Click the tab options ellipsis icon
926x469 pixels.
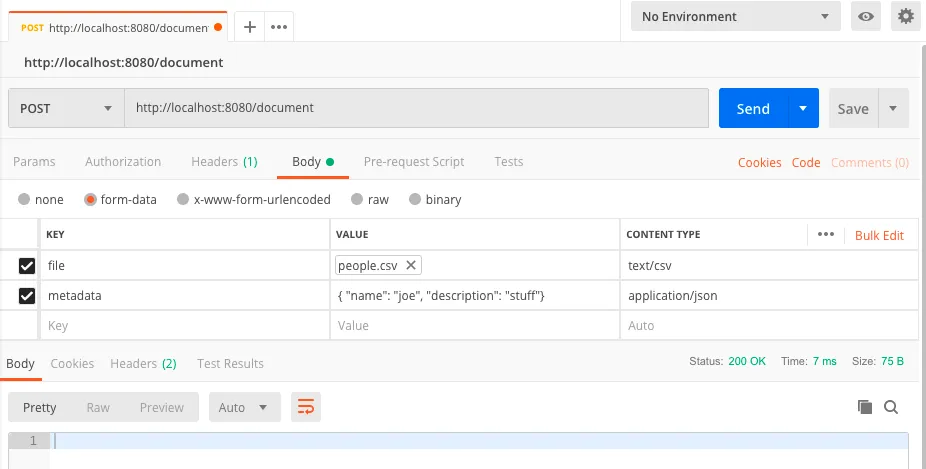(278, 27)
